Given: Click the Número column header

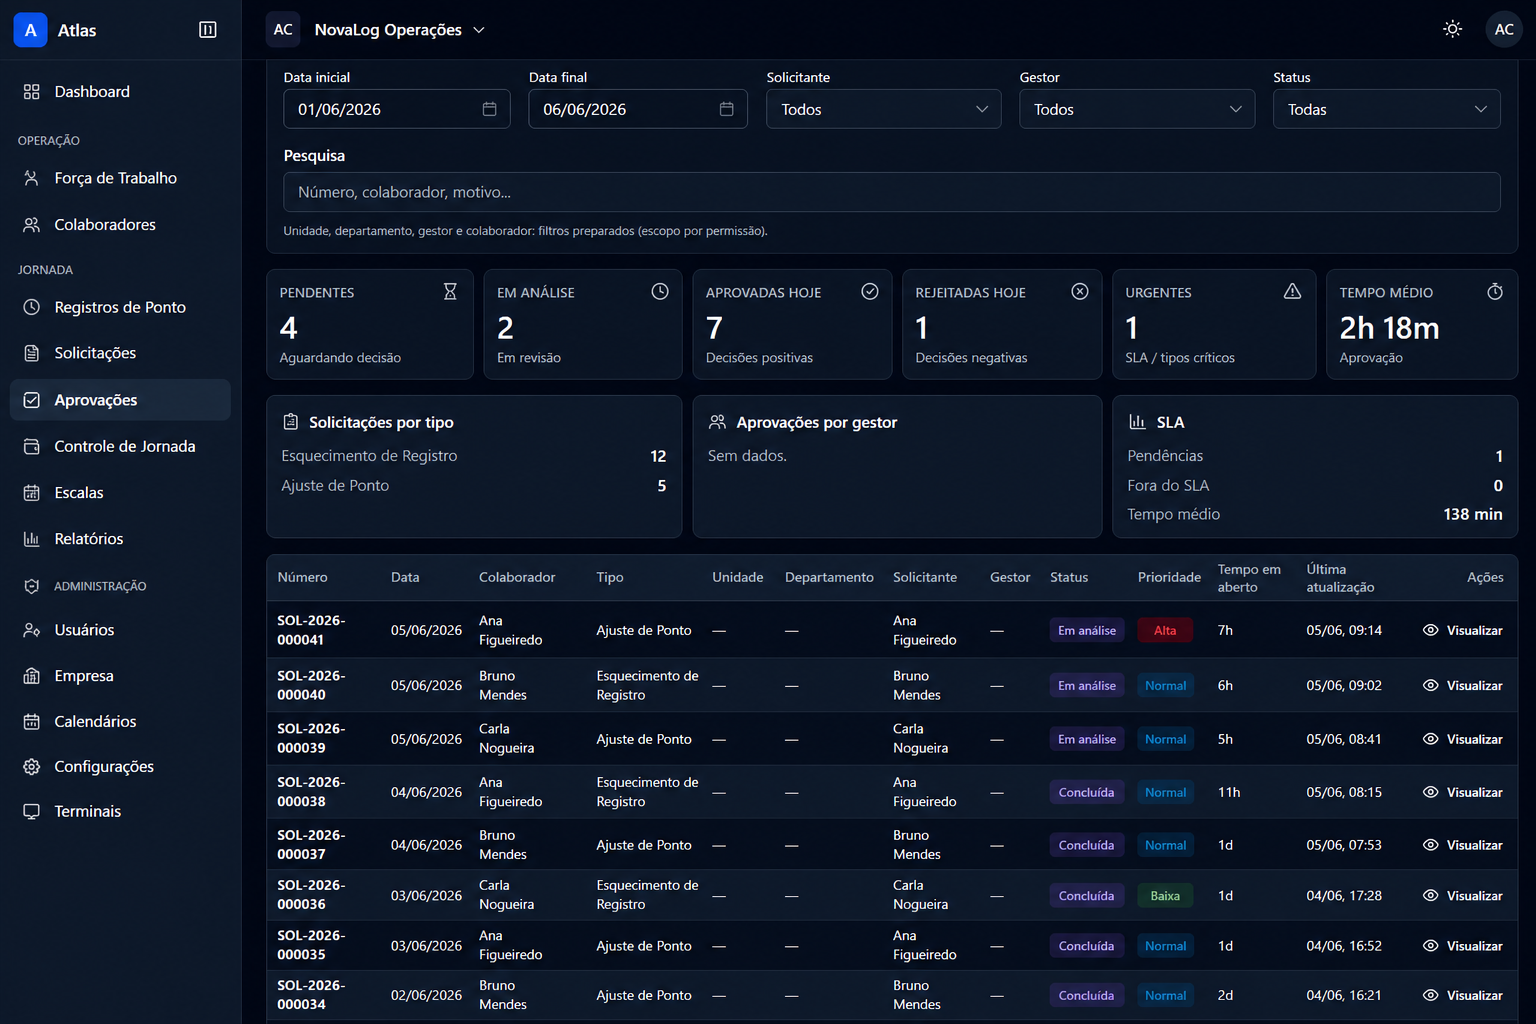Looking at the screenshot, I should click(x=302, y=577).
